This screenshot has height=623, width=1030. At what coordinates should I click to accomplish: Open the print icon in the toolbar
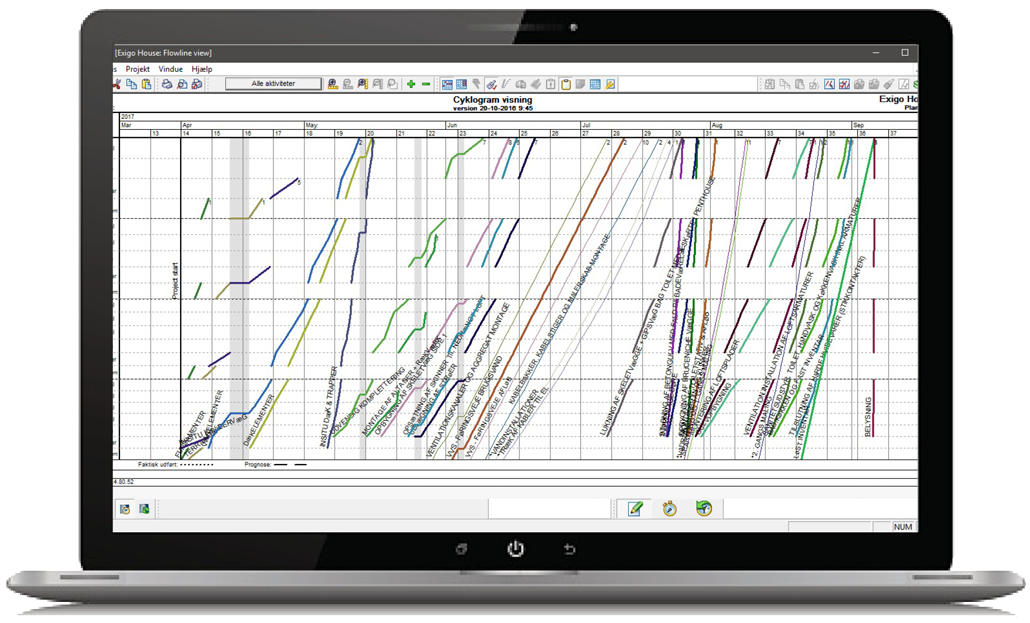[165, 85]
